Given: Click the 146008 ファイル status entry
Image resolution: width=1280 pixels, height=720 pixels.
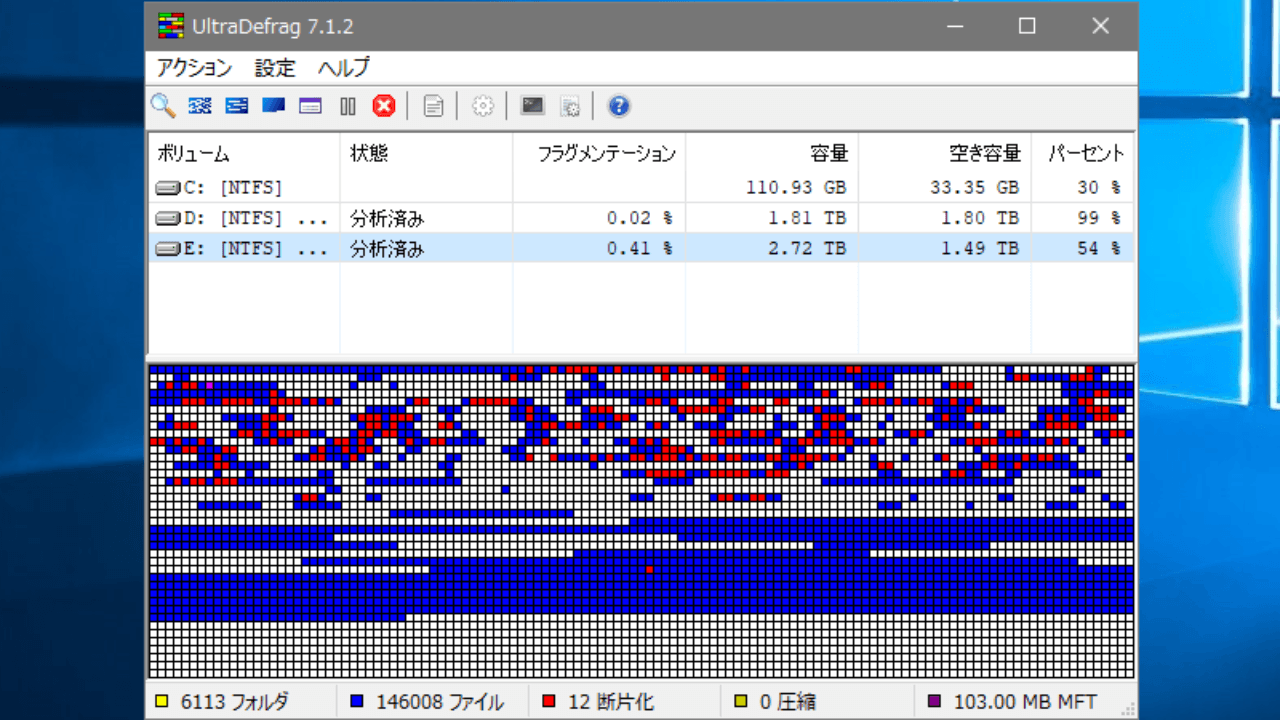Looking at the screenshot, I should click(x=439, y=702).
